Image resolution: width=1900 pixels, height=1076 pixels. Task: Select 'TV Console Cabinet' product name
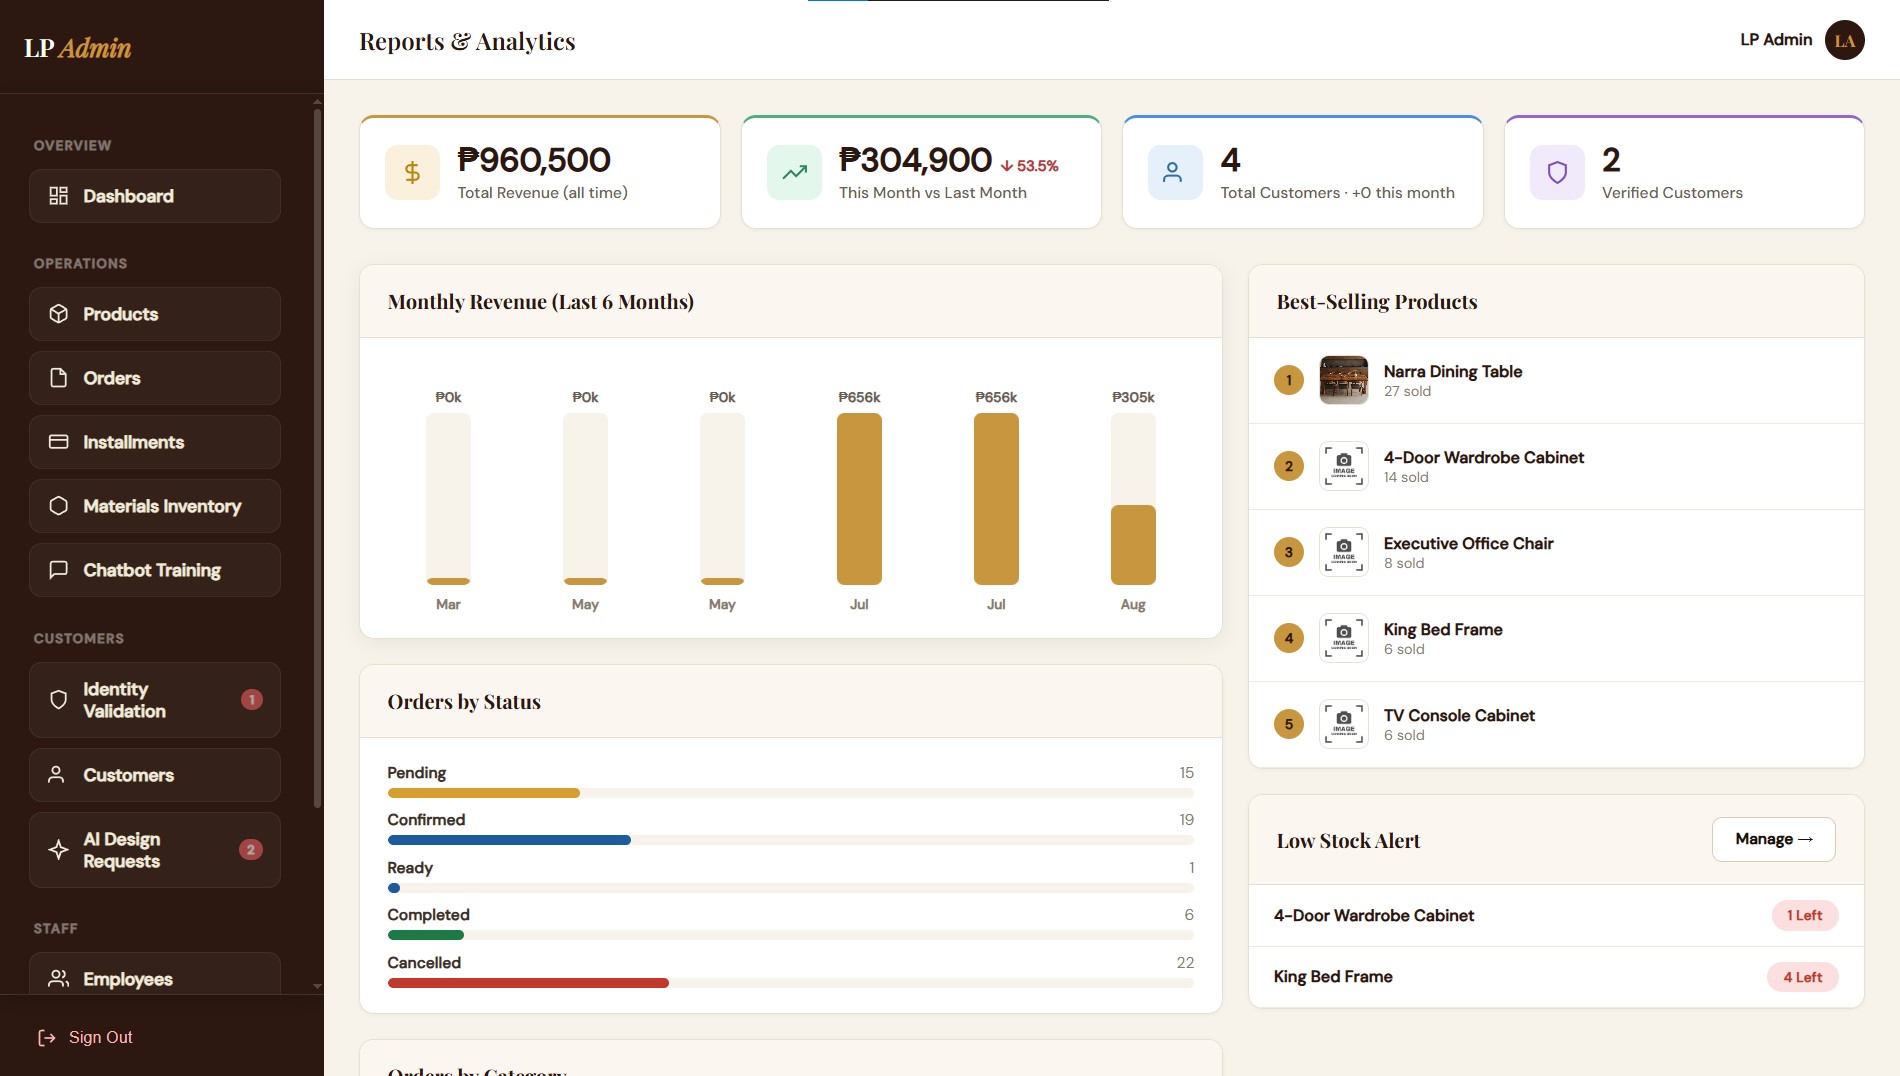click(1459, 716)
